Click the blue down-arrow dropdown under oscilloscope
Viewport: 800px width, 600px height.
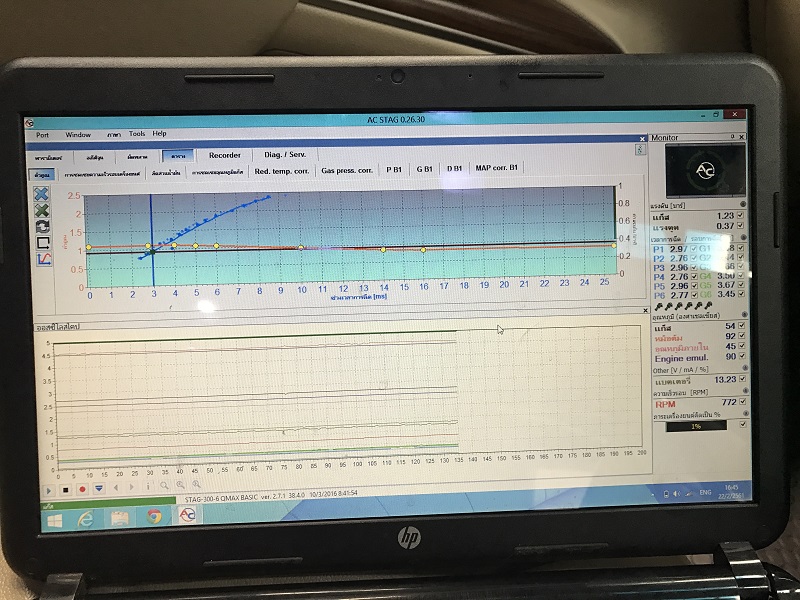click(x=98, y=488)
